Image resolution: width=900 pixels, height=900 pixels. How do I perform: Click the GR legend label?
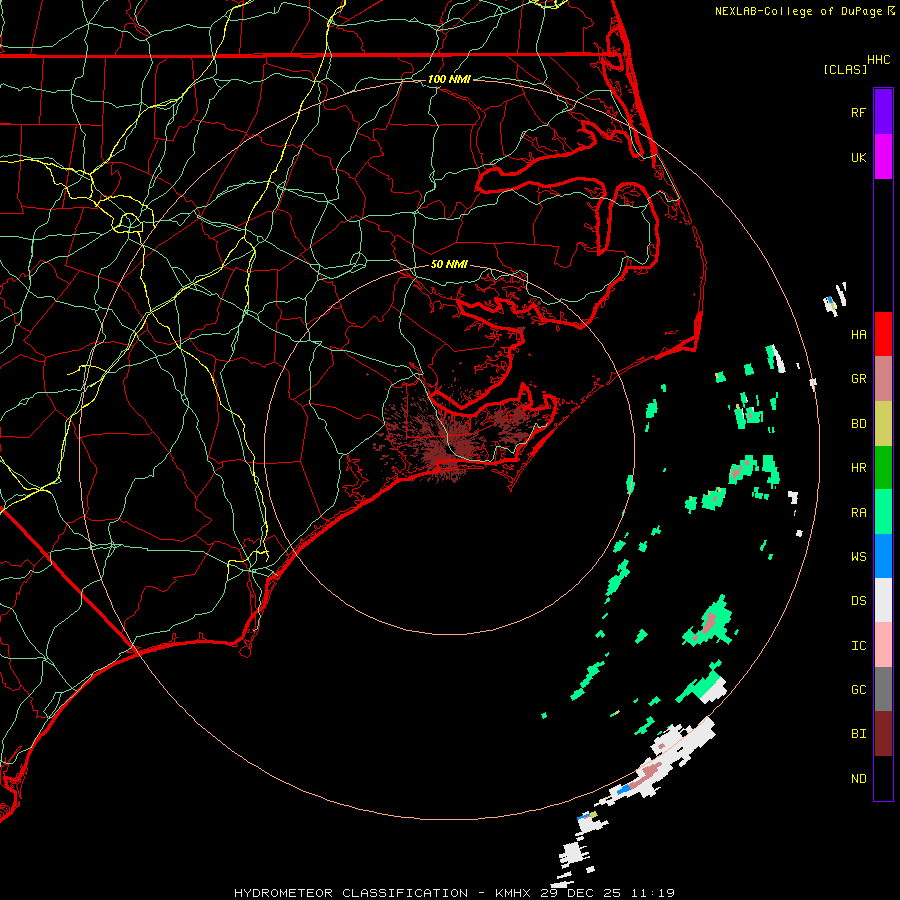(858, 379)
